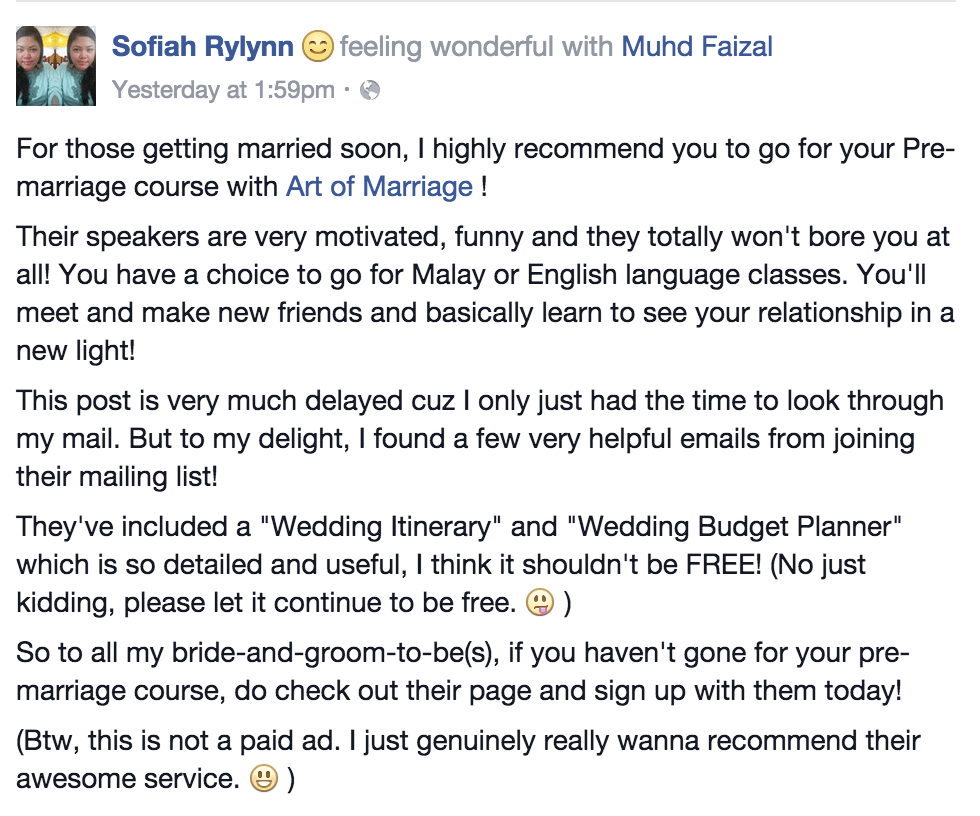Click the paragraph starting '(Btw, this is not'

click(468, 760)
